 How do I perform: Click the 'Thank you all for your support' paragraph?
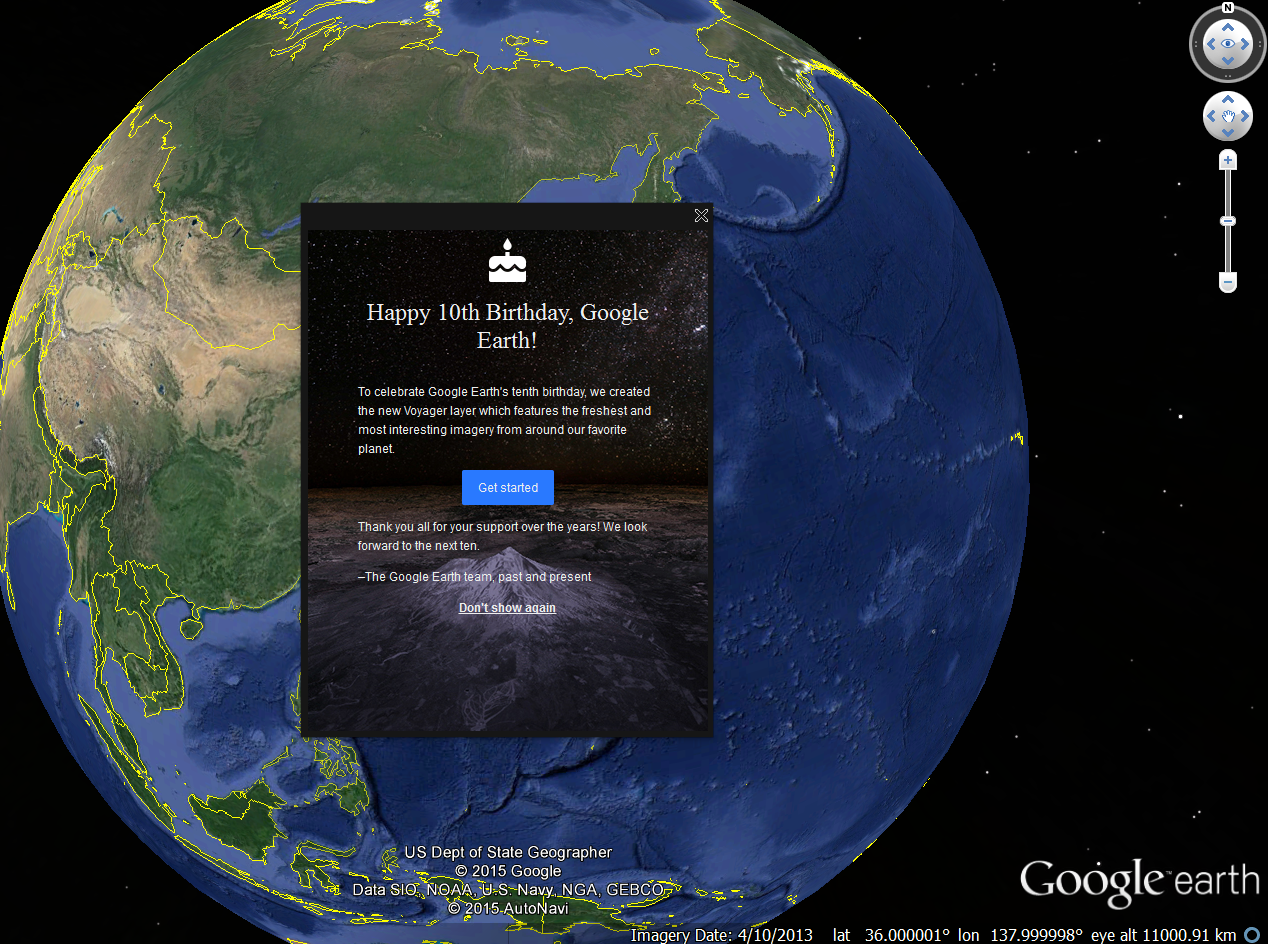pos(503,536)
